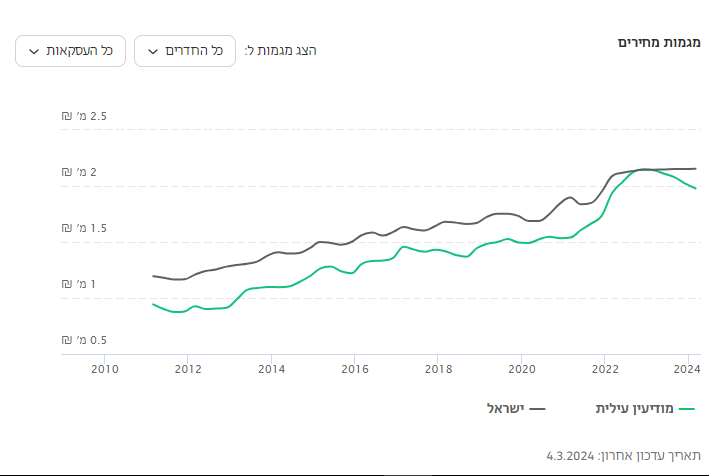Image resolution: width=709 pixels, height=476 pixels.
Task: Select the 2010 label on the year axis
Action: point(105,369)
